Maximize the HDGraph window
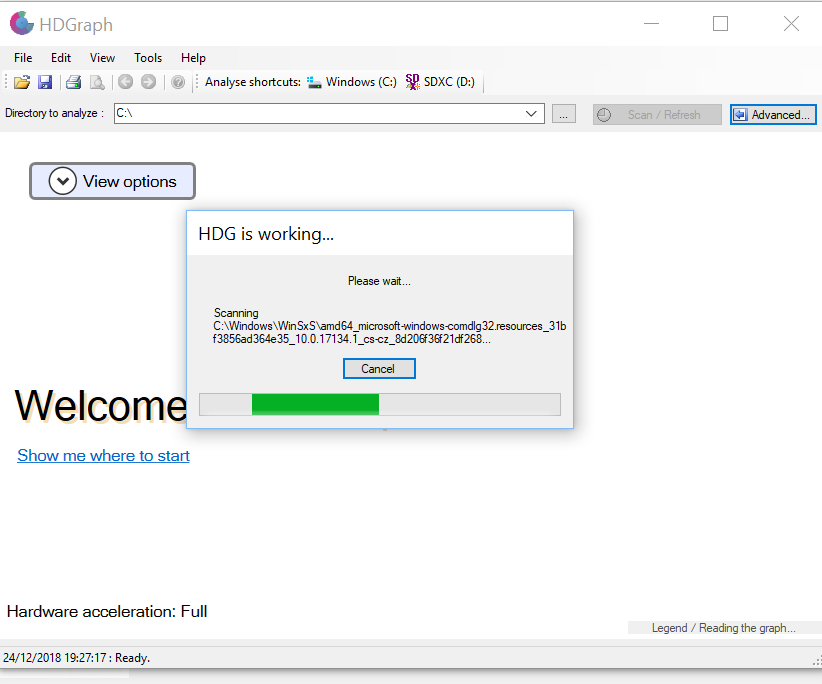822x684 pixels. pyautogui.click(x=720, y=24)
